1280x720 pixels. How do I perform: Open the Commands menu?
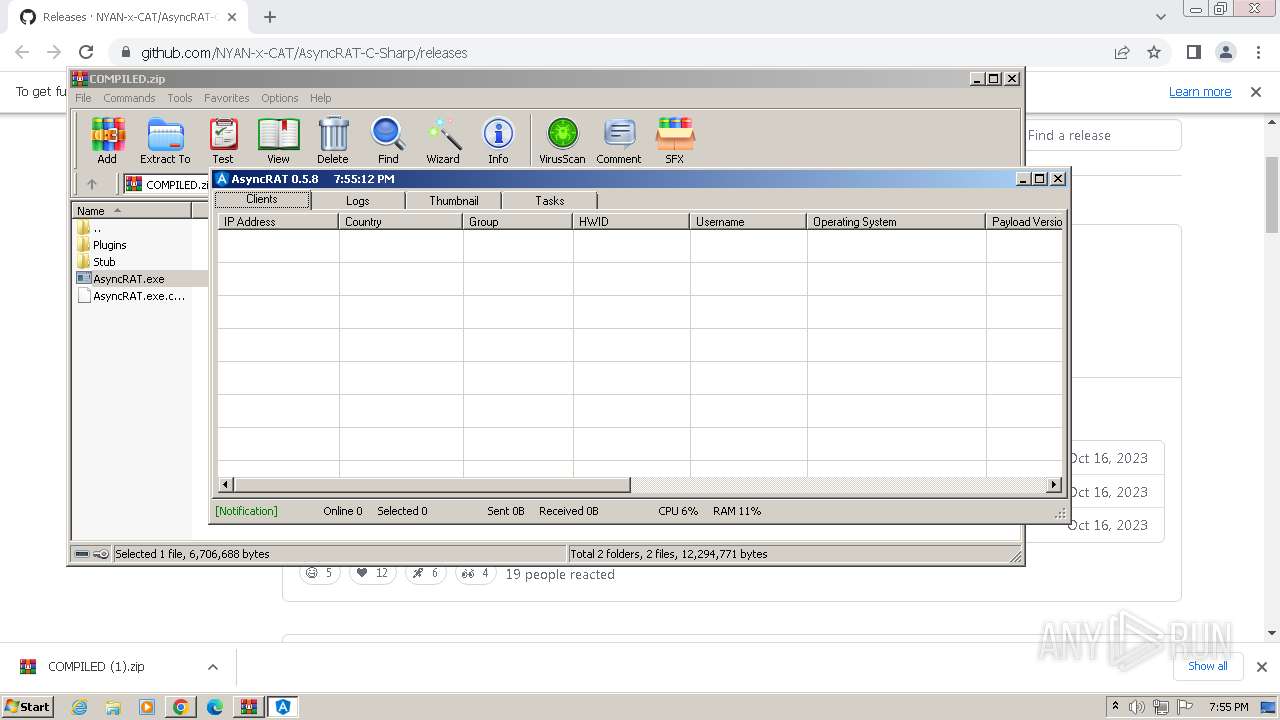[x=129, y=98]
